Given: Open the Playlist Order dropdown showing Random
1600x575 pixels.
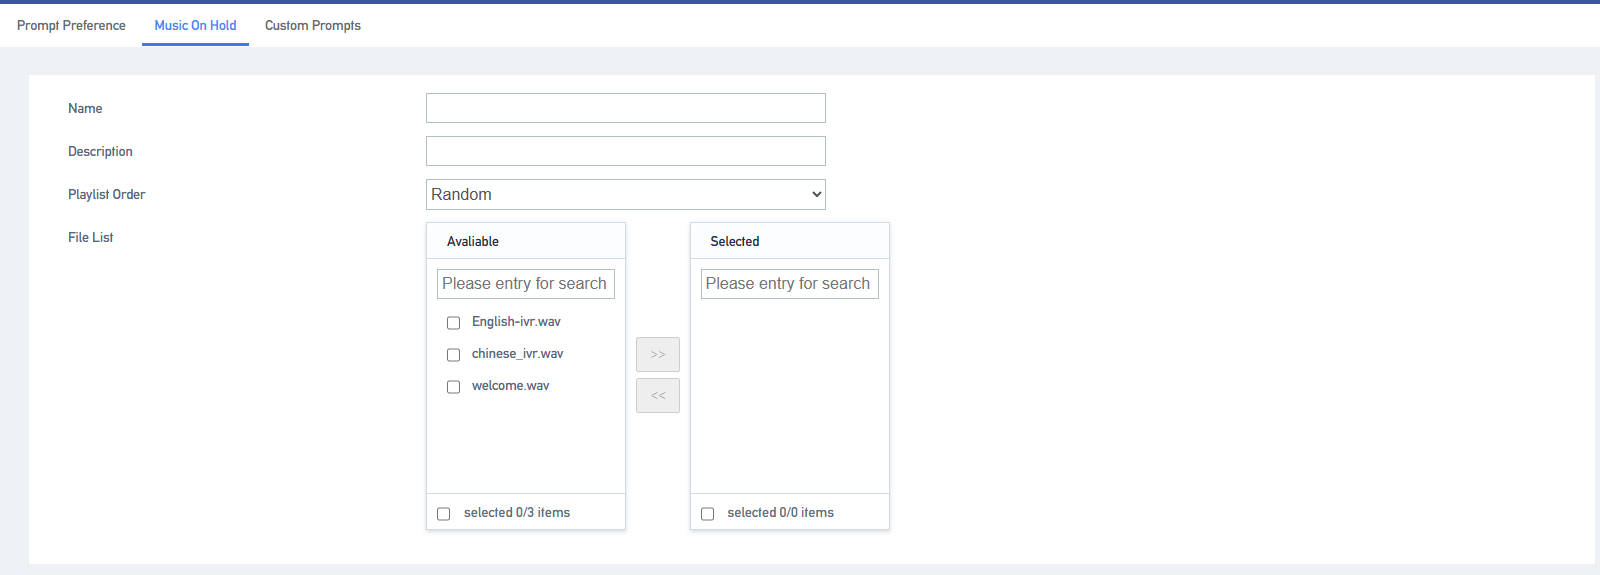Looking at the screenshot, I should click(626, 194).
